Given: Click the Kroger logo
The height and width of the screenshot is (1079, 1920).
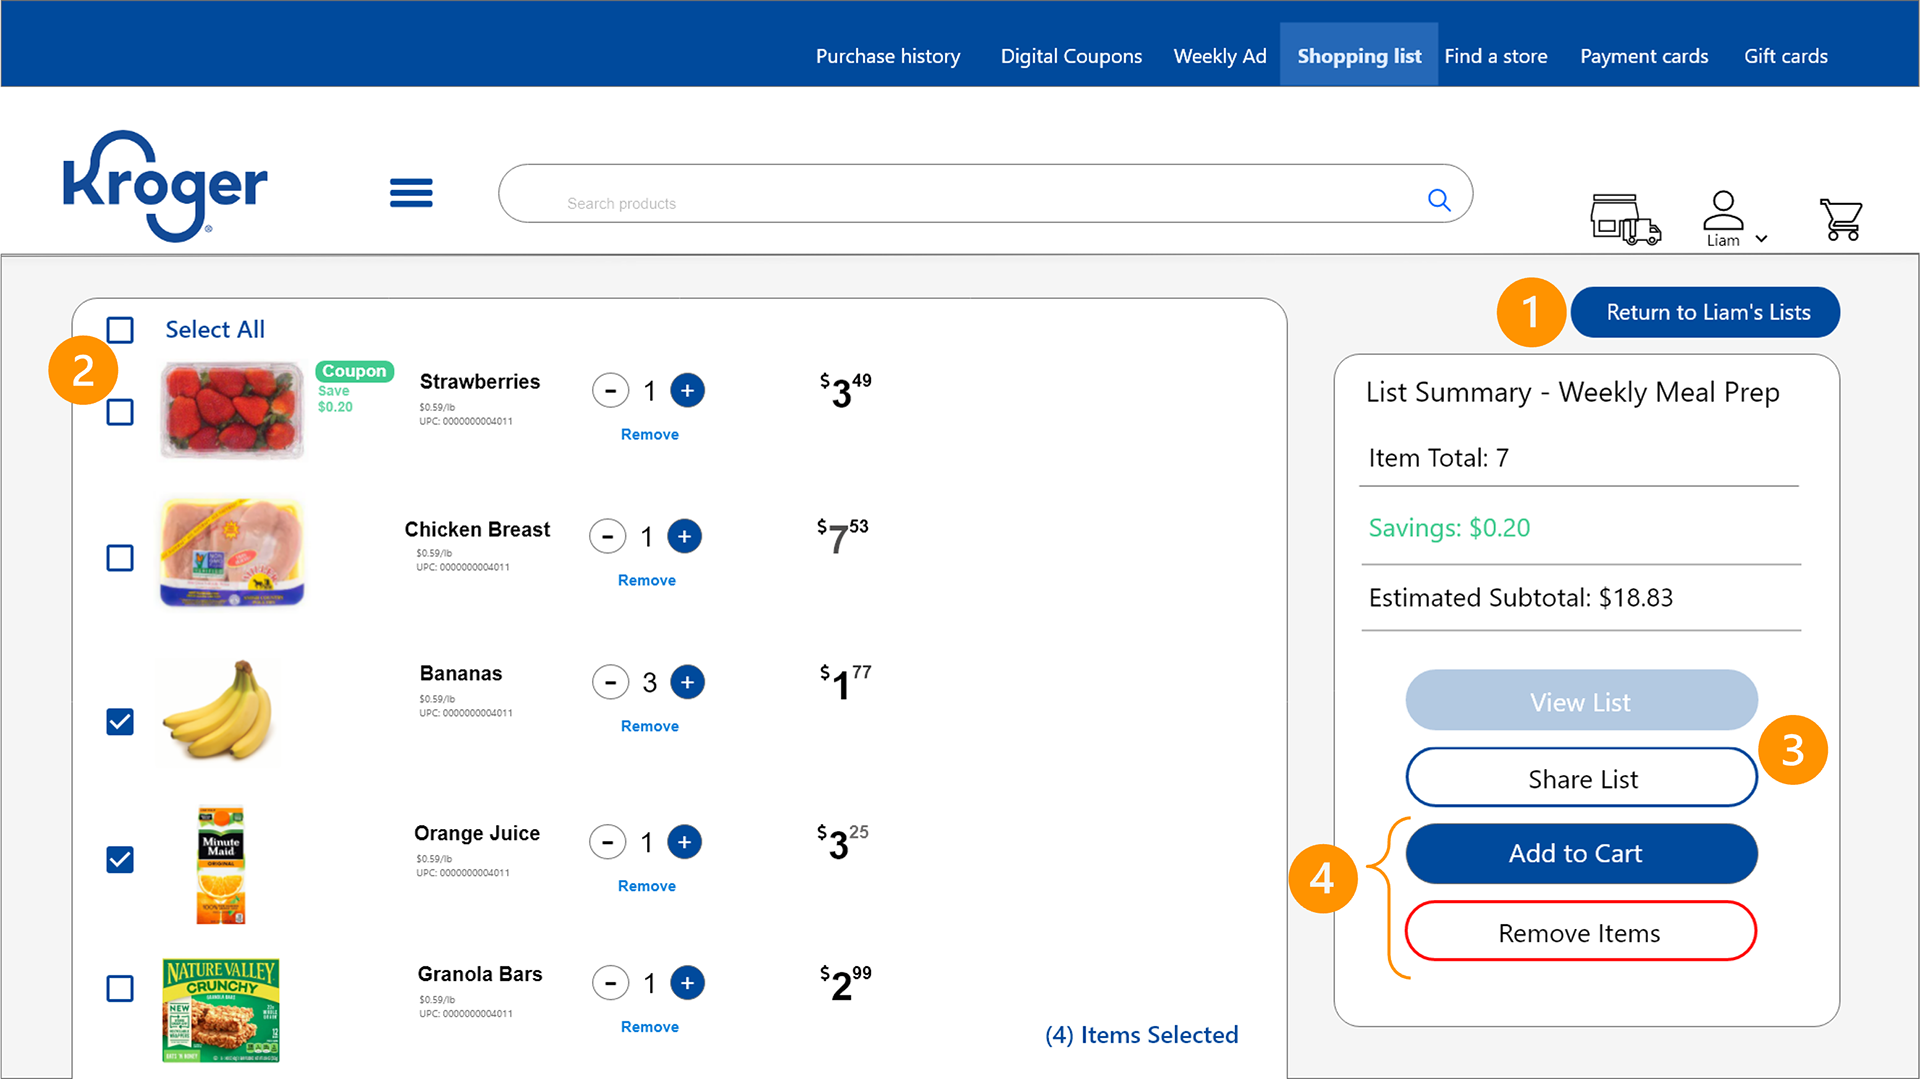Looking at the screenshot, I should point(165,186).
